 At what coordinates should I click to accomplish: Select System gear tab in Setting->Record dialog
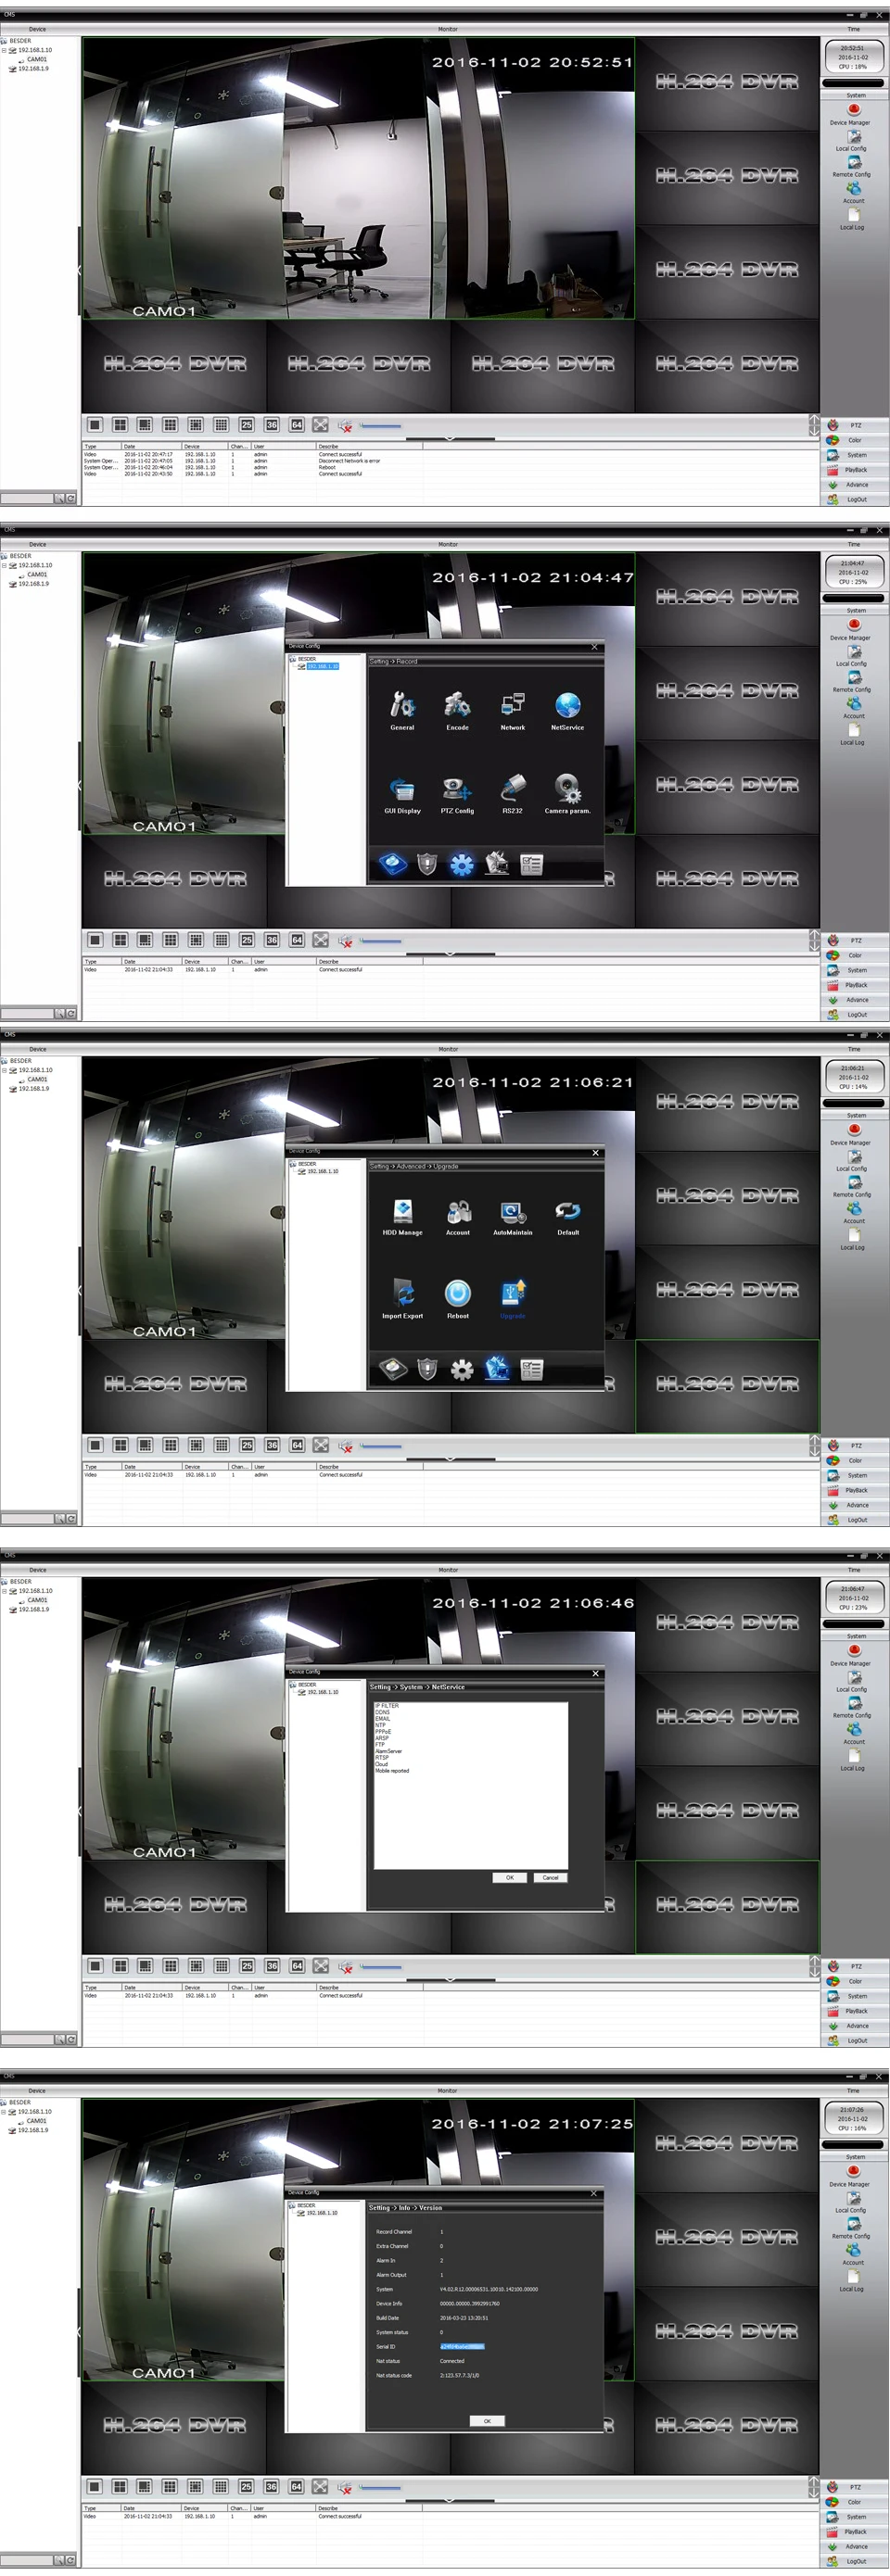pos(461,864)
